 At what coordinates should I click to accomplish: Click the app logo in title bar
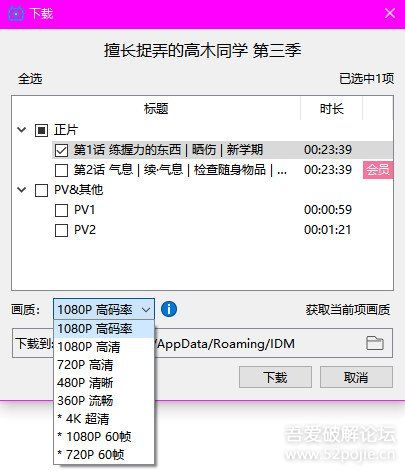(x=16, y=13)
